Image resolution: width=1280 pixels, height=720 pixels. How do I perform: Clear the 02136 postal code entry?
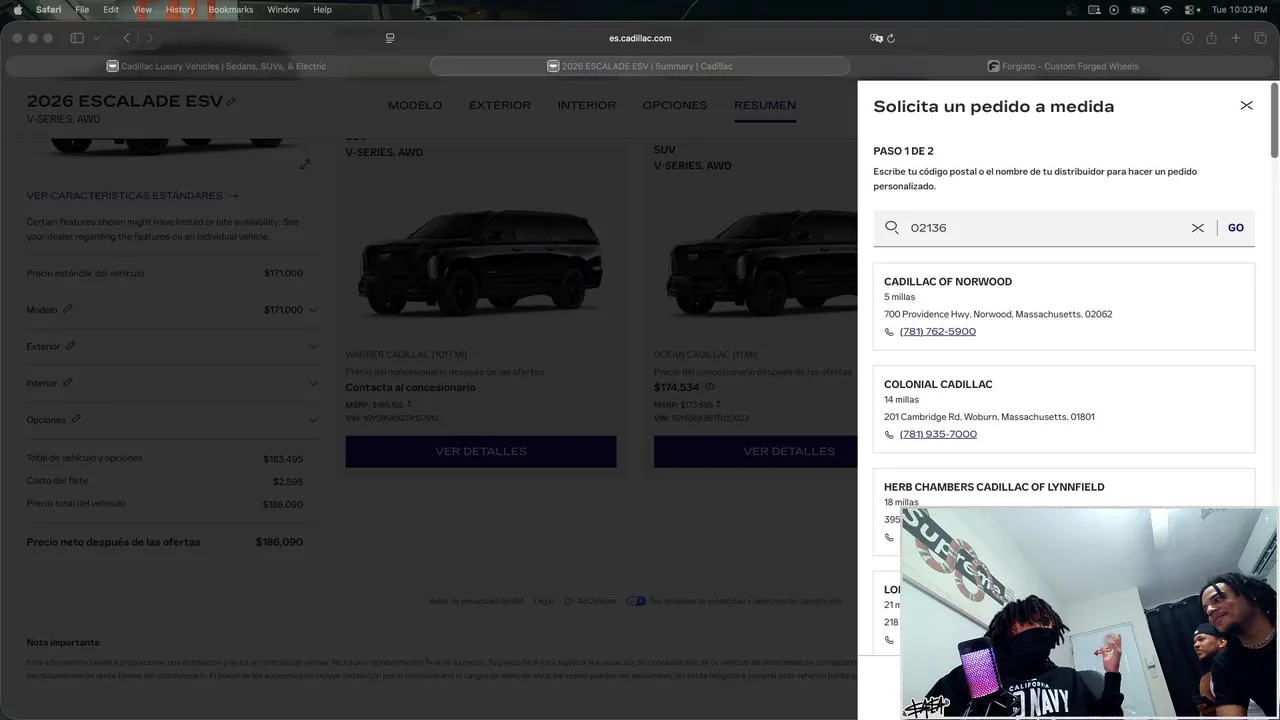[1197, 228]
